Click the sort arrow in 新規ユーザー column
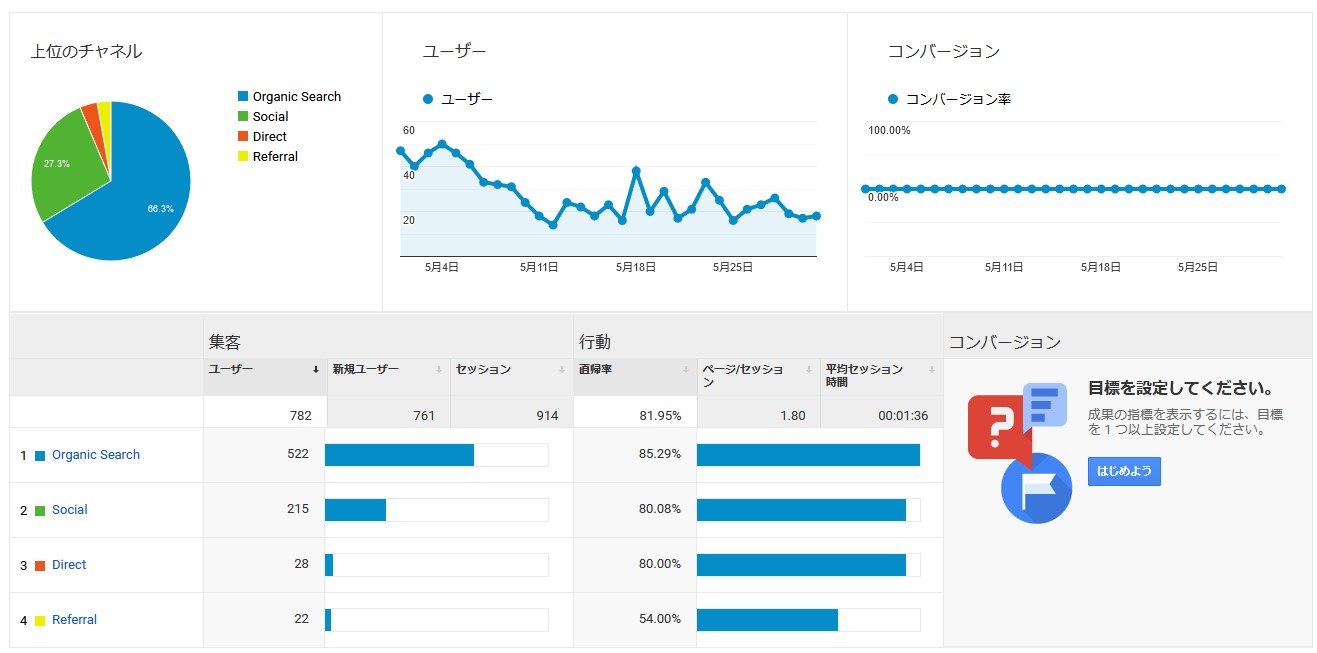 coord(439,370)
